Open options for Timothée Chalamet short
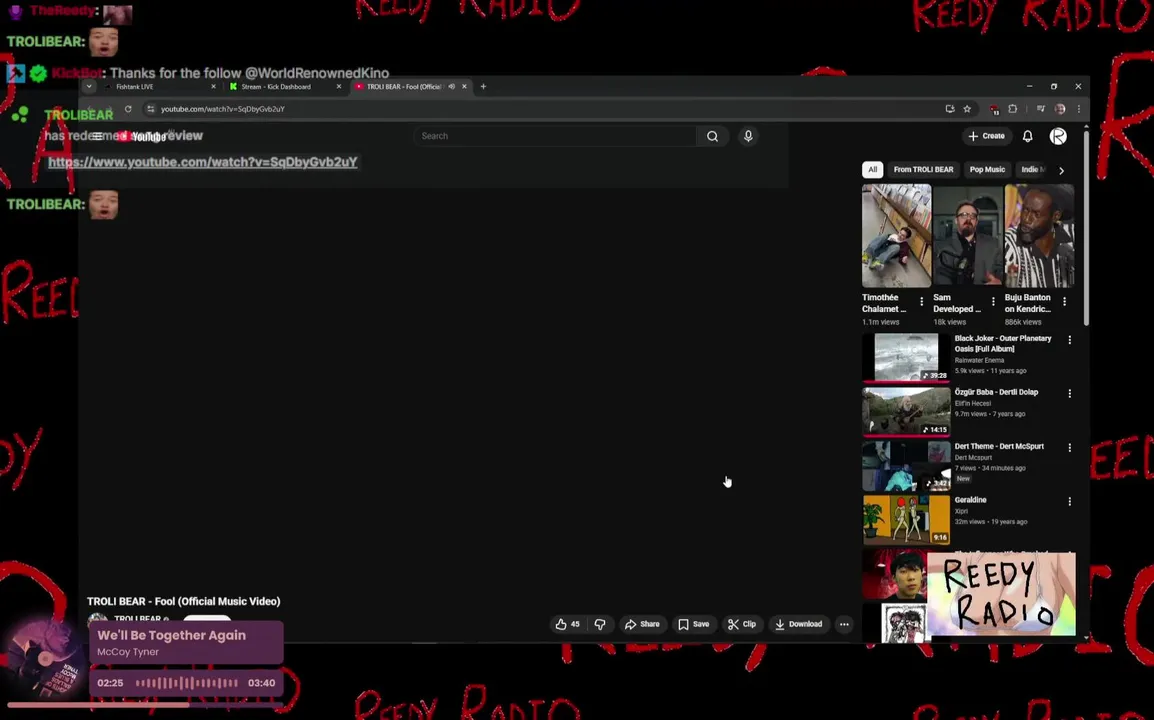1154x720 pixels. pyautogui.click(x=921, y=302)
